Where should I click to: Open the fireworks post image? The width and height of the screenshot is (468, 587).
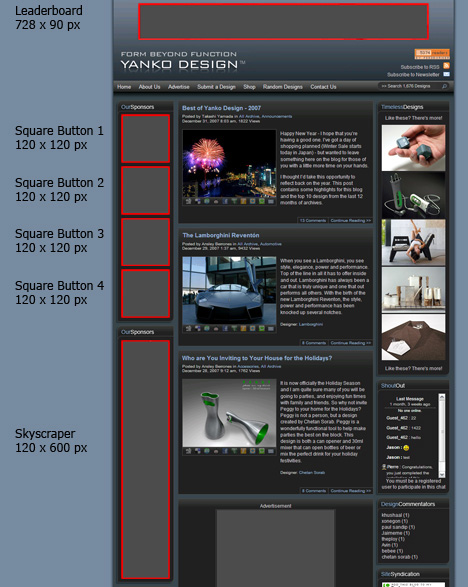click(x=229, y=163)
